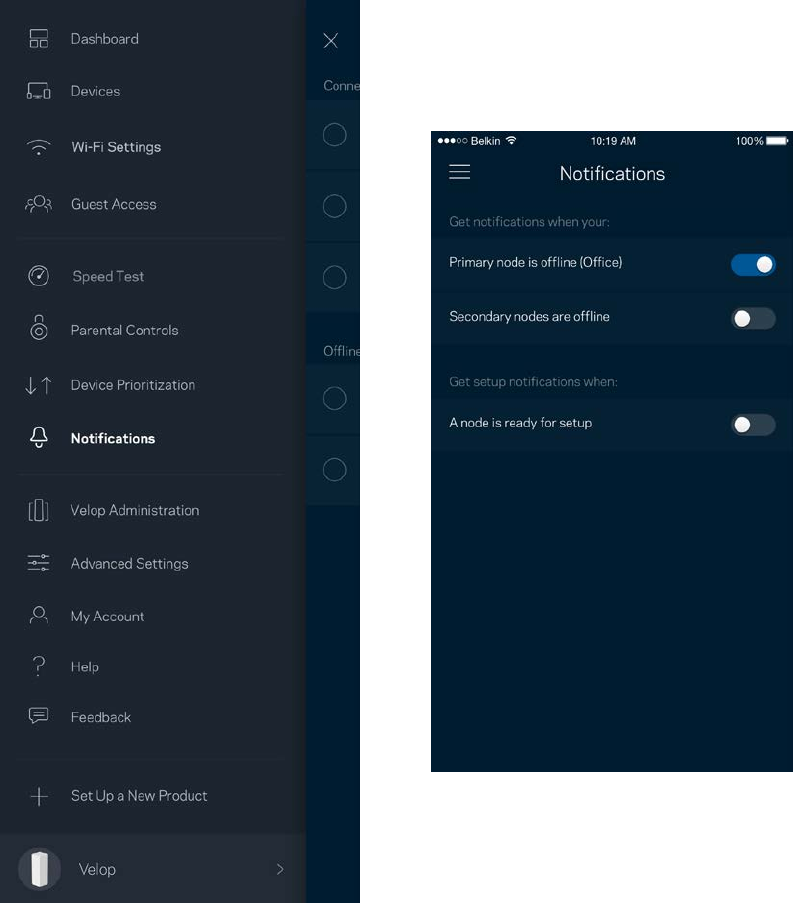Image resolution: width=793 pixels, height=903 pixels.
Task: Click the Velop network name label
Action: click(x=97, y=869)
